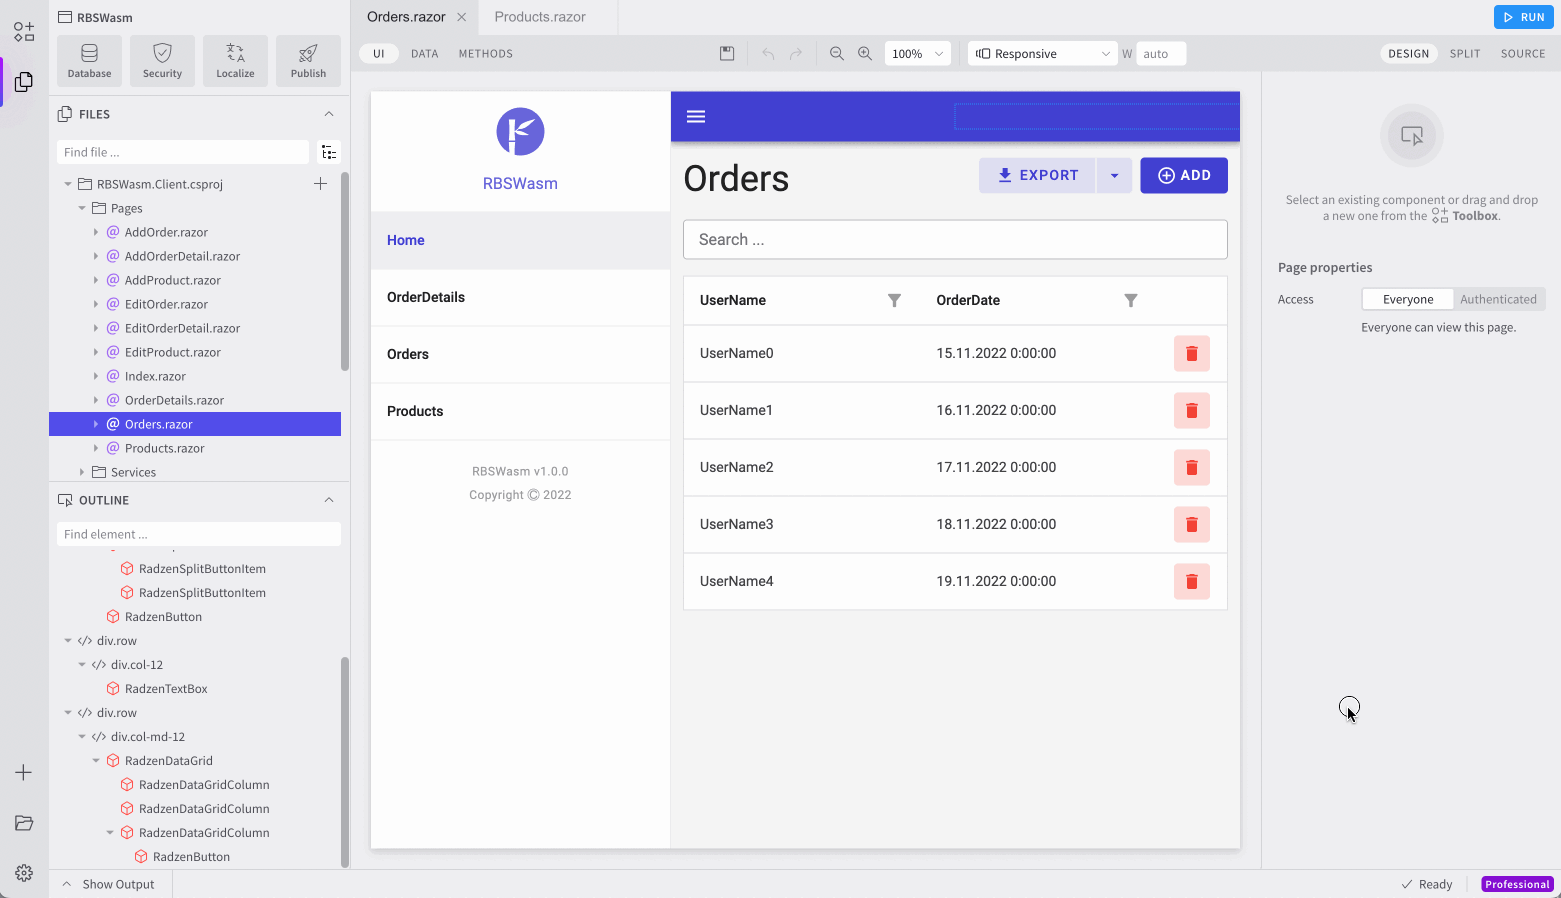This screenshot has height=898, width=1561.
Task: Delete the UserName4 row with trash icon
Action: click(1191, 581)
